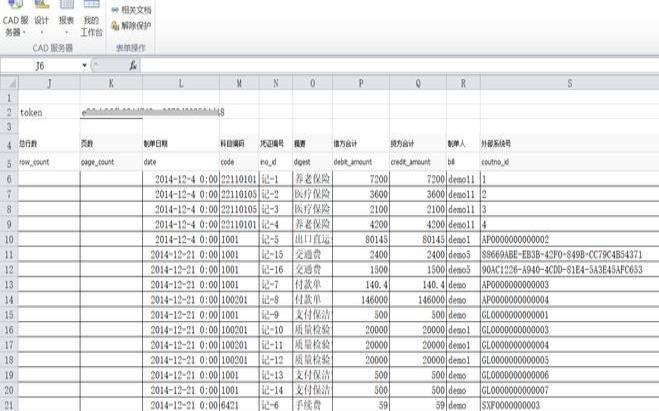Image resolution: width=659 pixels, height=411 pixels.
Task: Select row 10 header
Action: pos(9,240)
